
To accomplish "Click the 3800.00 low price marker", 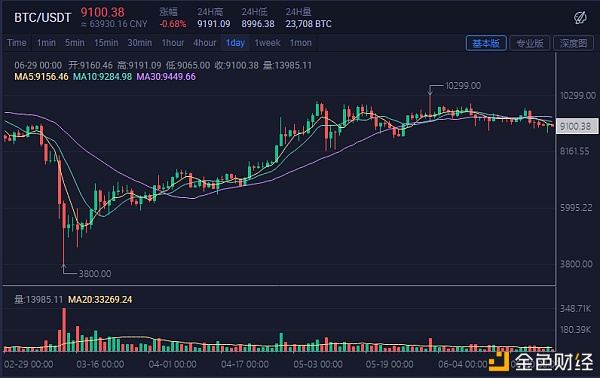I will 95,274.
